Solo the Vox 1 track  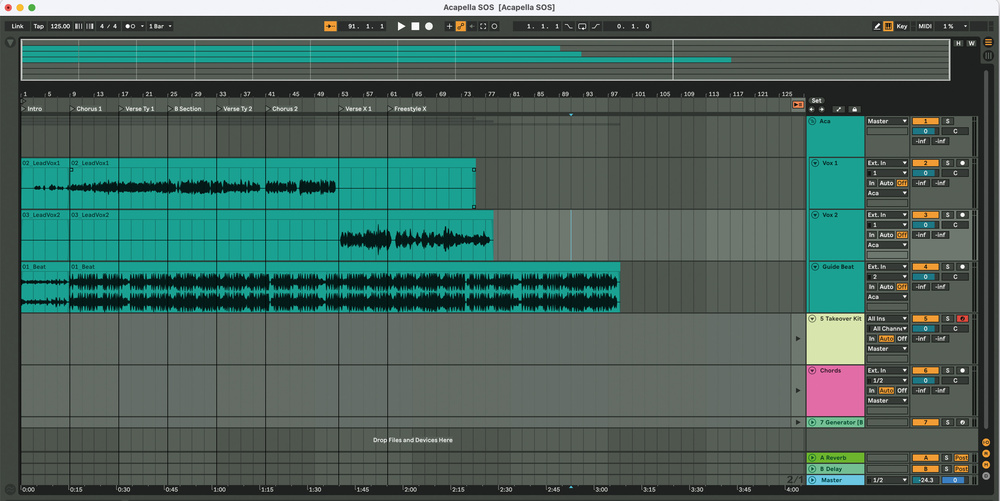coord(948,163)
